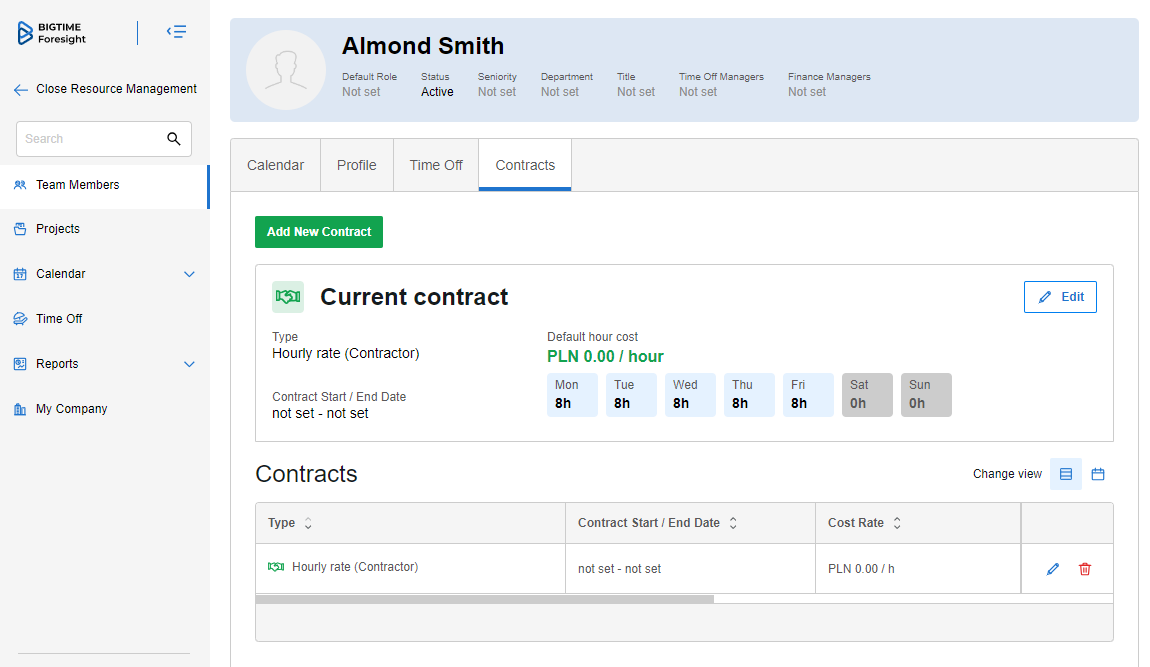Click the horizontal table scrollbar
The width and height of the screenshot is (1150, 667).
tap(485, 599)
